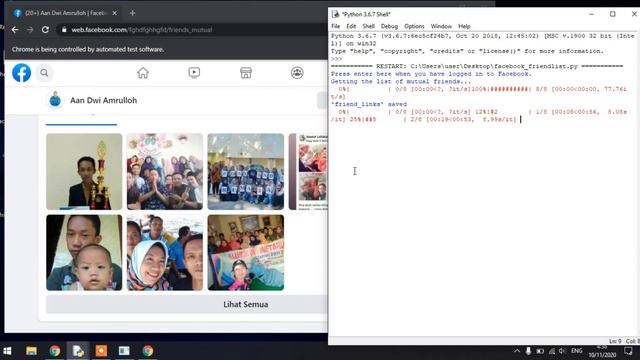Show hidden system tray icons
The width and height of the screenshot is (640, 360).
click(517, 351)
